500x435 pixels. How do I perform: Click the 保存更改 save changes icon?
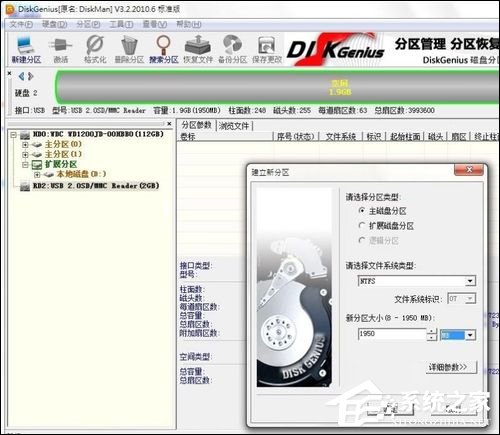[x=267, y=50]
